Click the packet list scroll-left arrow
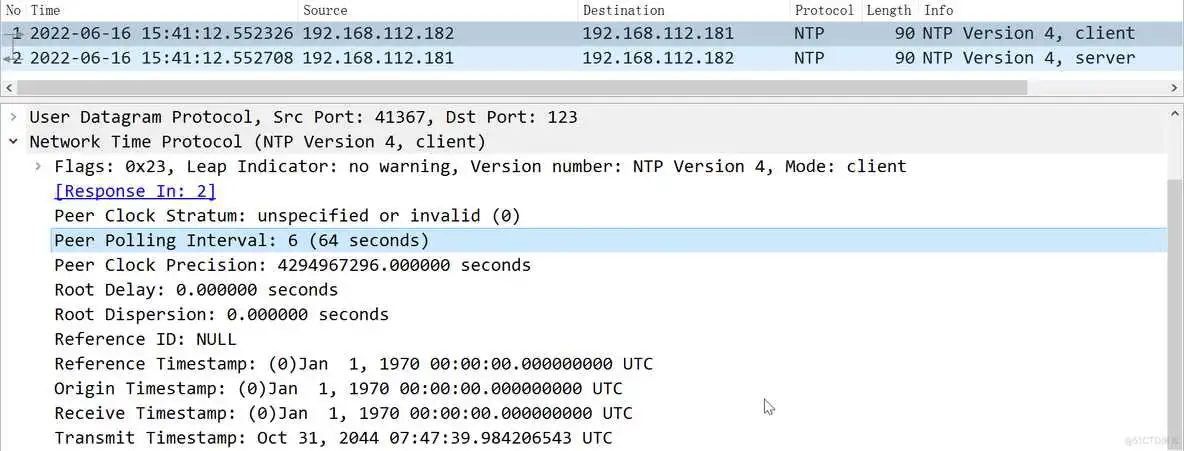This screenshot has width=1184, height=451. coord(9,88)
